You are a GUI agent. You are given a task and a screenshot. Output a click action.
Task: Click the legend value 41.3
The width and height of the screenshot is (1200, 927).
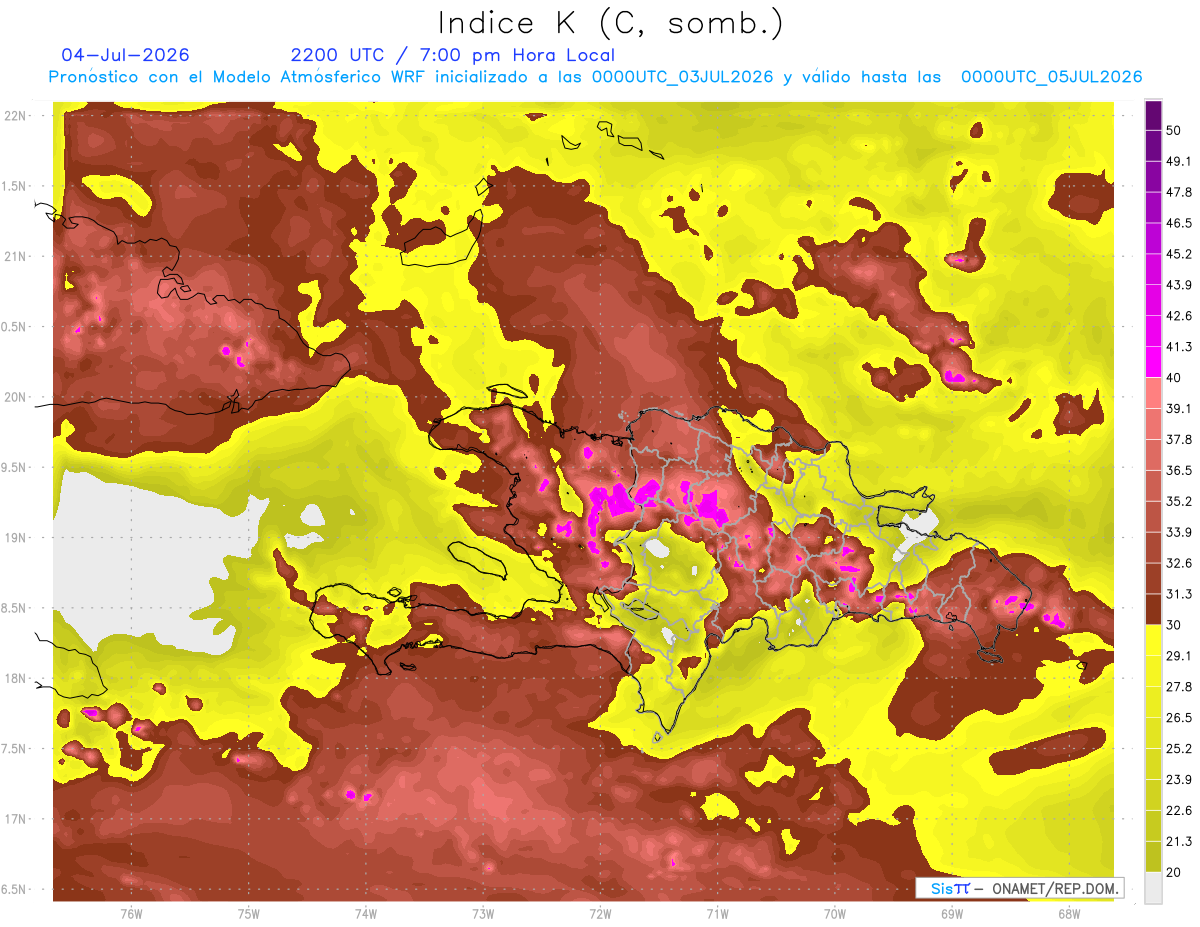coord(1179,348)
